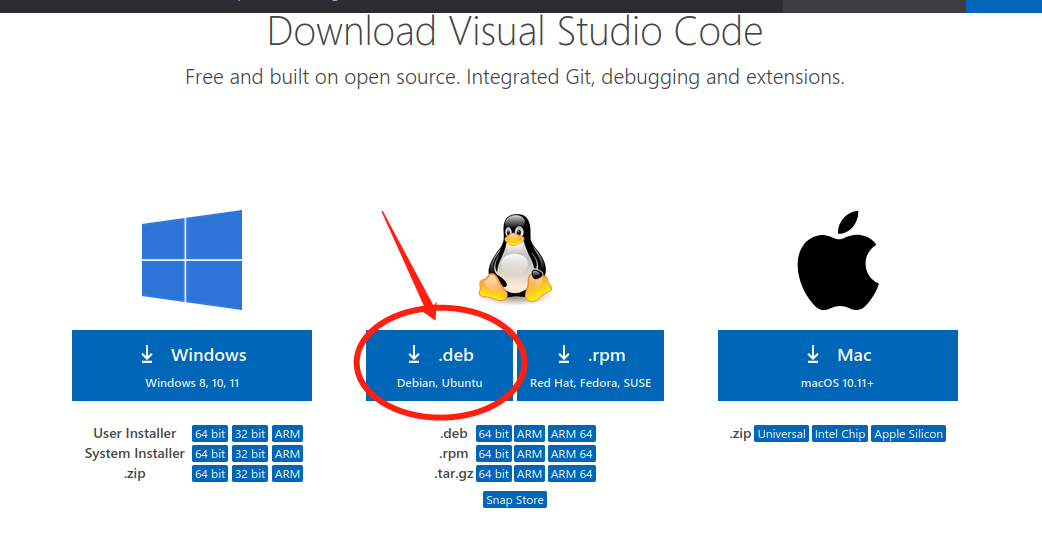
Task: Select User Installer ARM download
Action: click(287, 434)
